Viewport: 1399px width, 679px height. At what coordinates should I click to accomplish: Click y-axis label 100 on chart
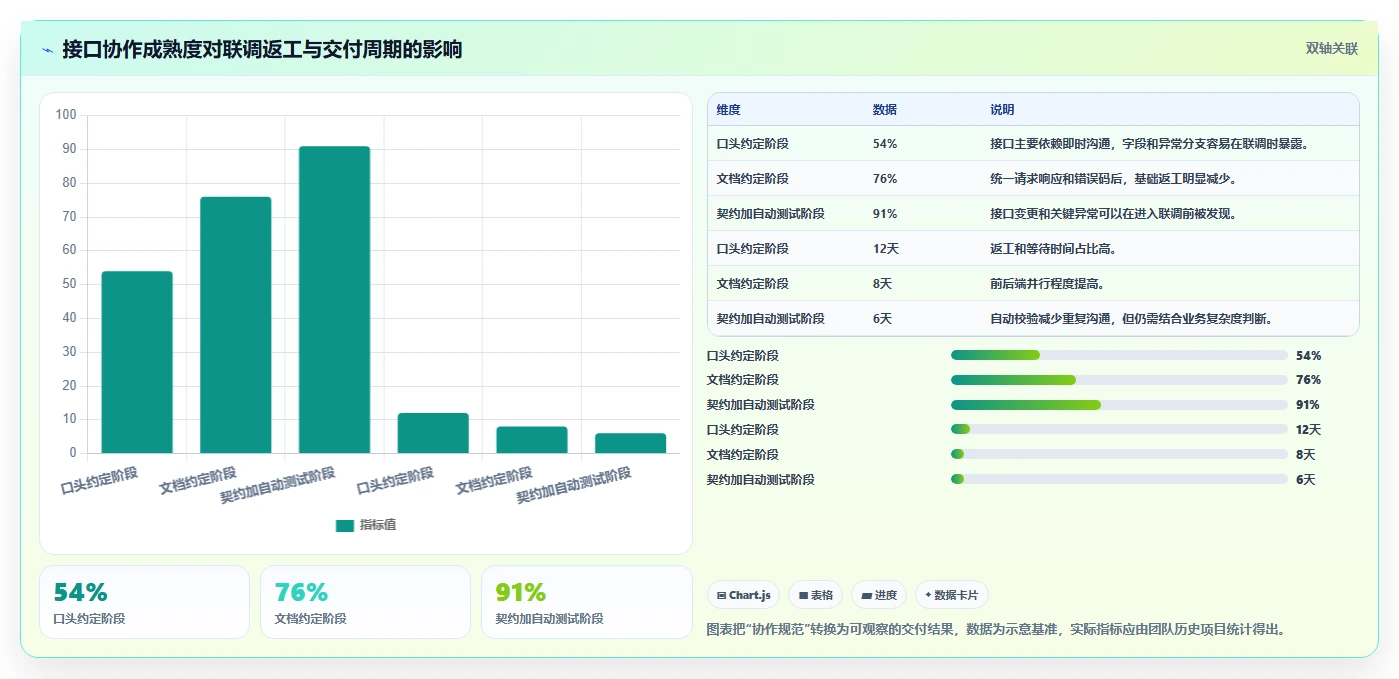[x=66, y=115]
